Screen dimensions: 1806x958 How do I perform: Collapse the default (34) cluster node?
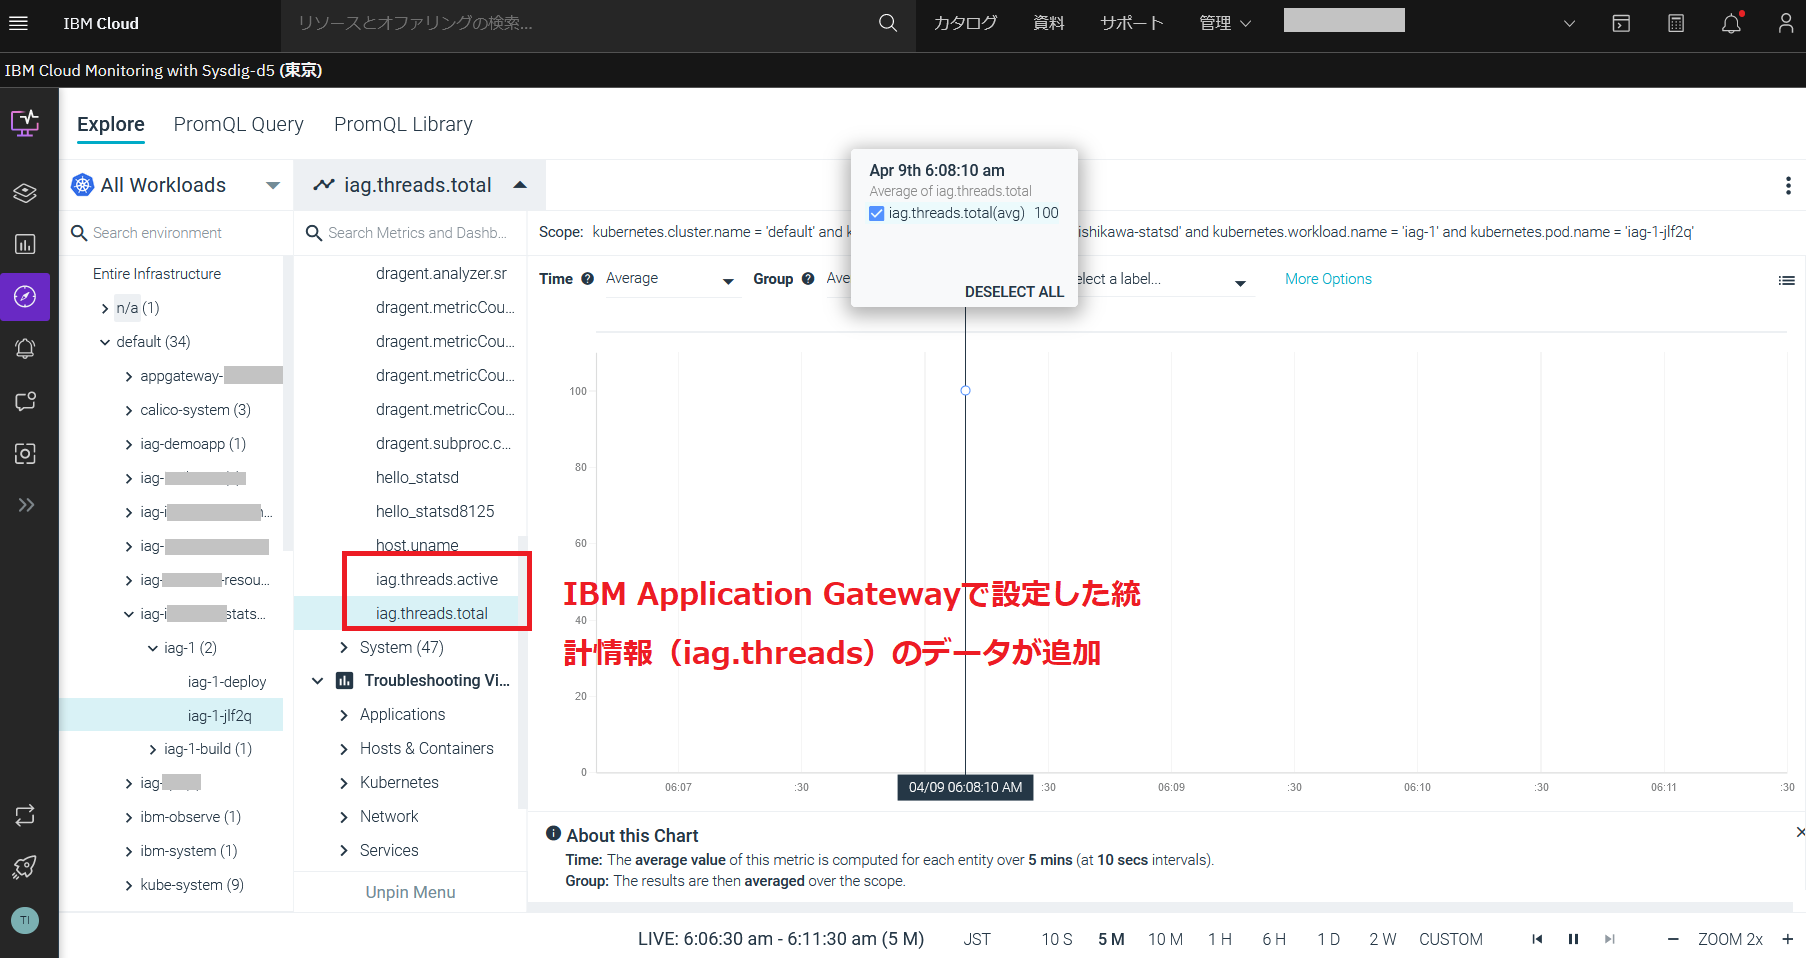[x=105, y=342]
